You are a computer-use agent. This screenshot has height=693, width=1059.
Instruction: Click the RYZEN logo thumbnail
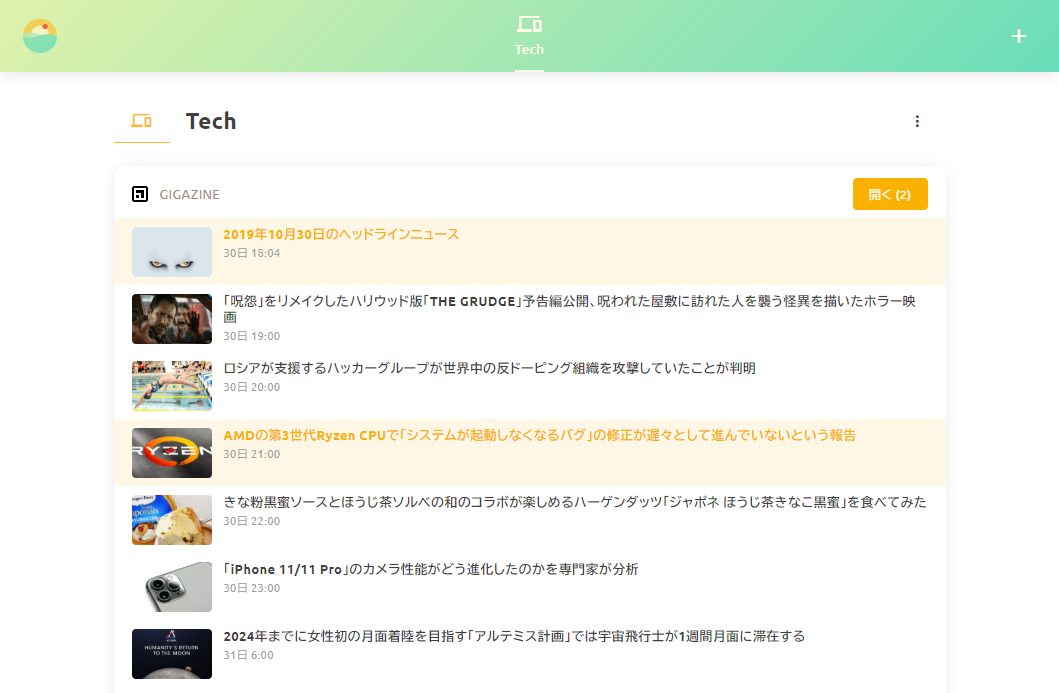click(x=172, y=453)
